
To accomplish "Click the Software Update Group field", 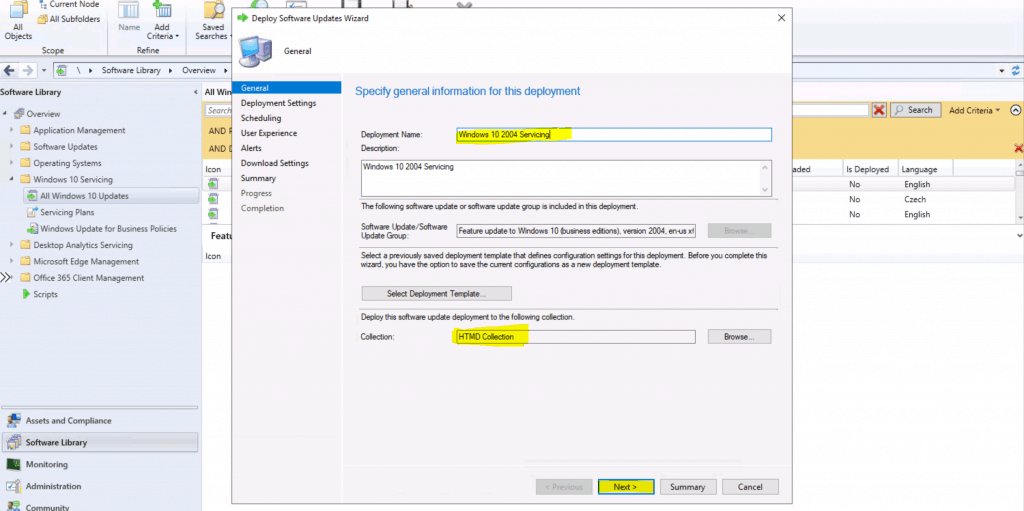I will (x=577, y=231).
